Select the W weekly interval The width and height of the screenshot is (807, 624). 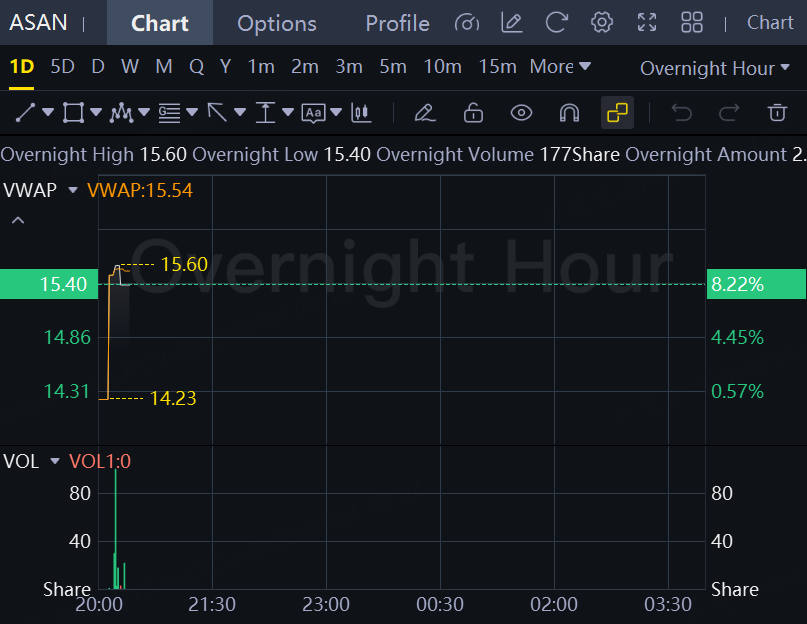tap(130, 67)
